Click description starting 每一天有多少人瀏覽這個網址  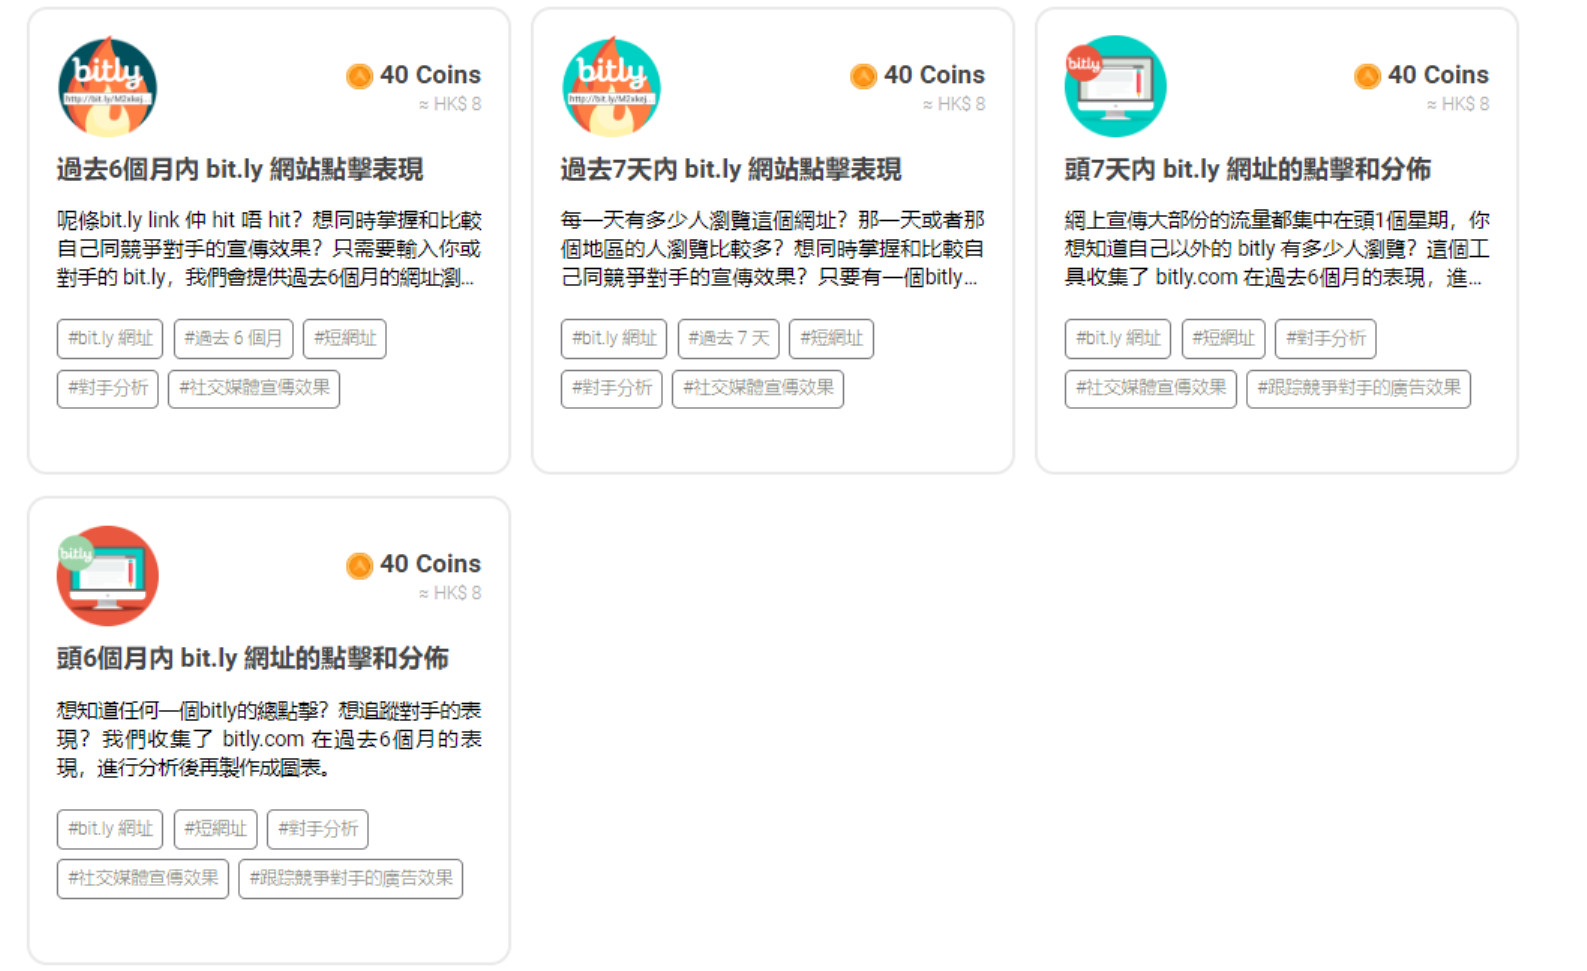click(x=773, y=249)
